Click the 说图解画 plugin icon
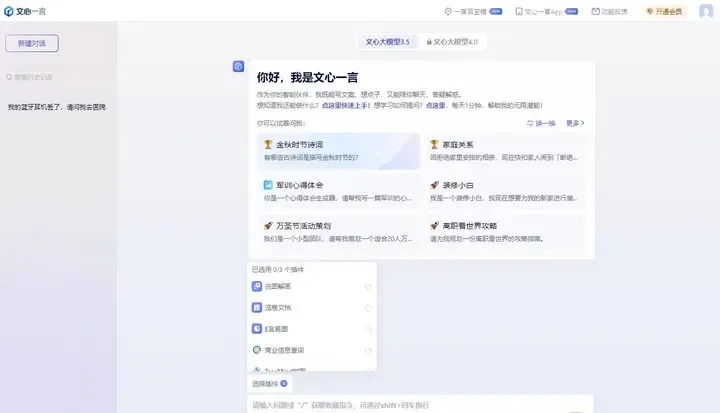 point(257,286)
